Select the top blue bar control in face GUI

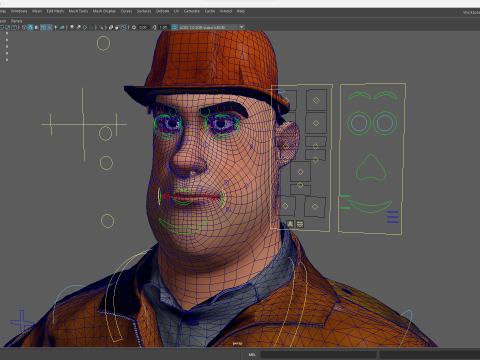pyautogui.click(x=392, y=212)
